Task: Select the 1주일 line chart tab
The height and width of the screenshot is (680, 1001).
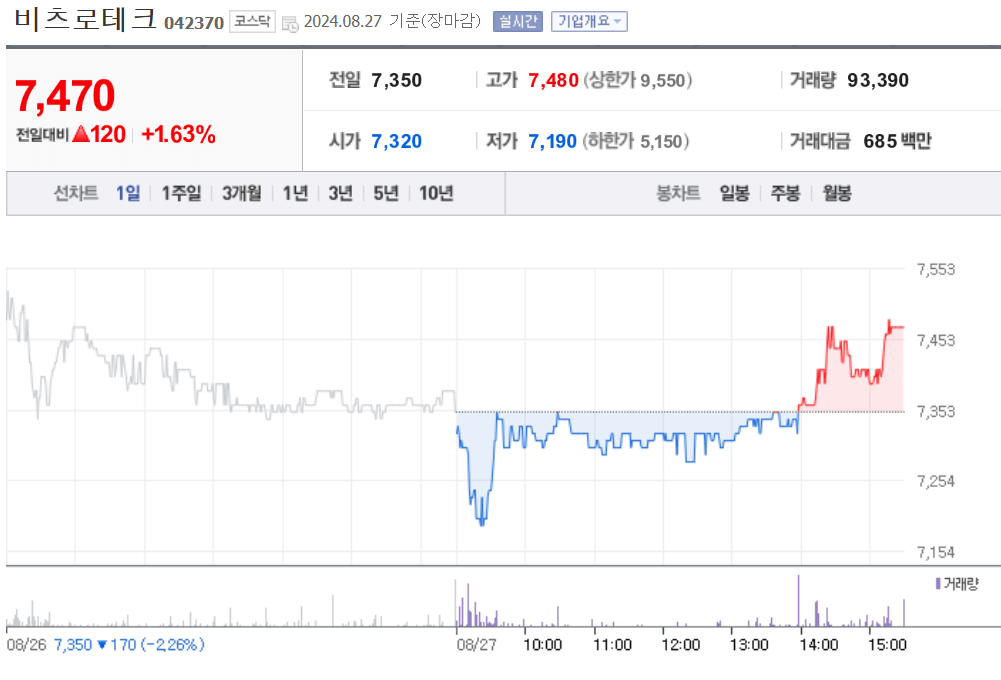Action: 181,193
